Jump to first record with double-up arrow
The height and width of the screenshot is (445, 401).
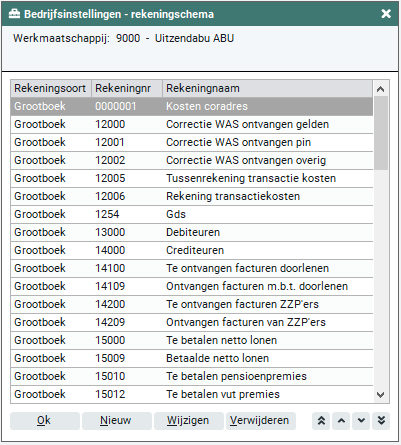tap(321, 421)
